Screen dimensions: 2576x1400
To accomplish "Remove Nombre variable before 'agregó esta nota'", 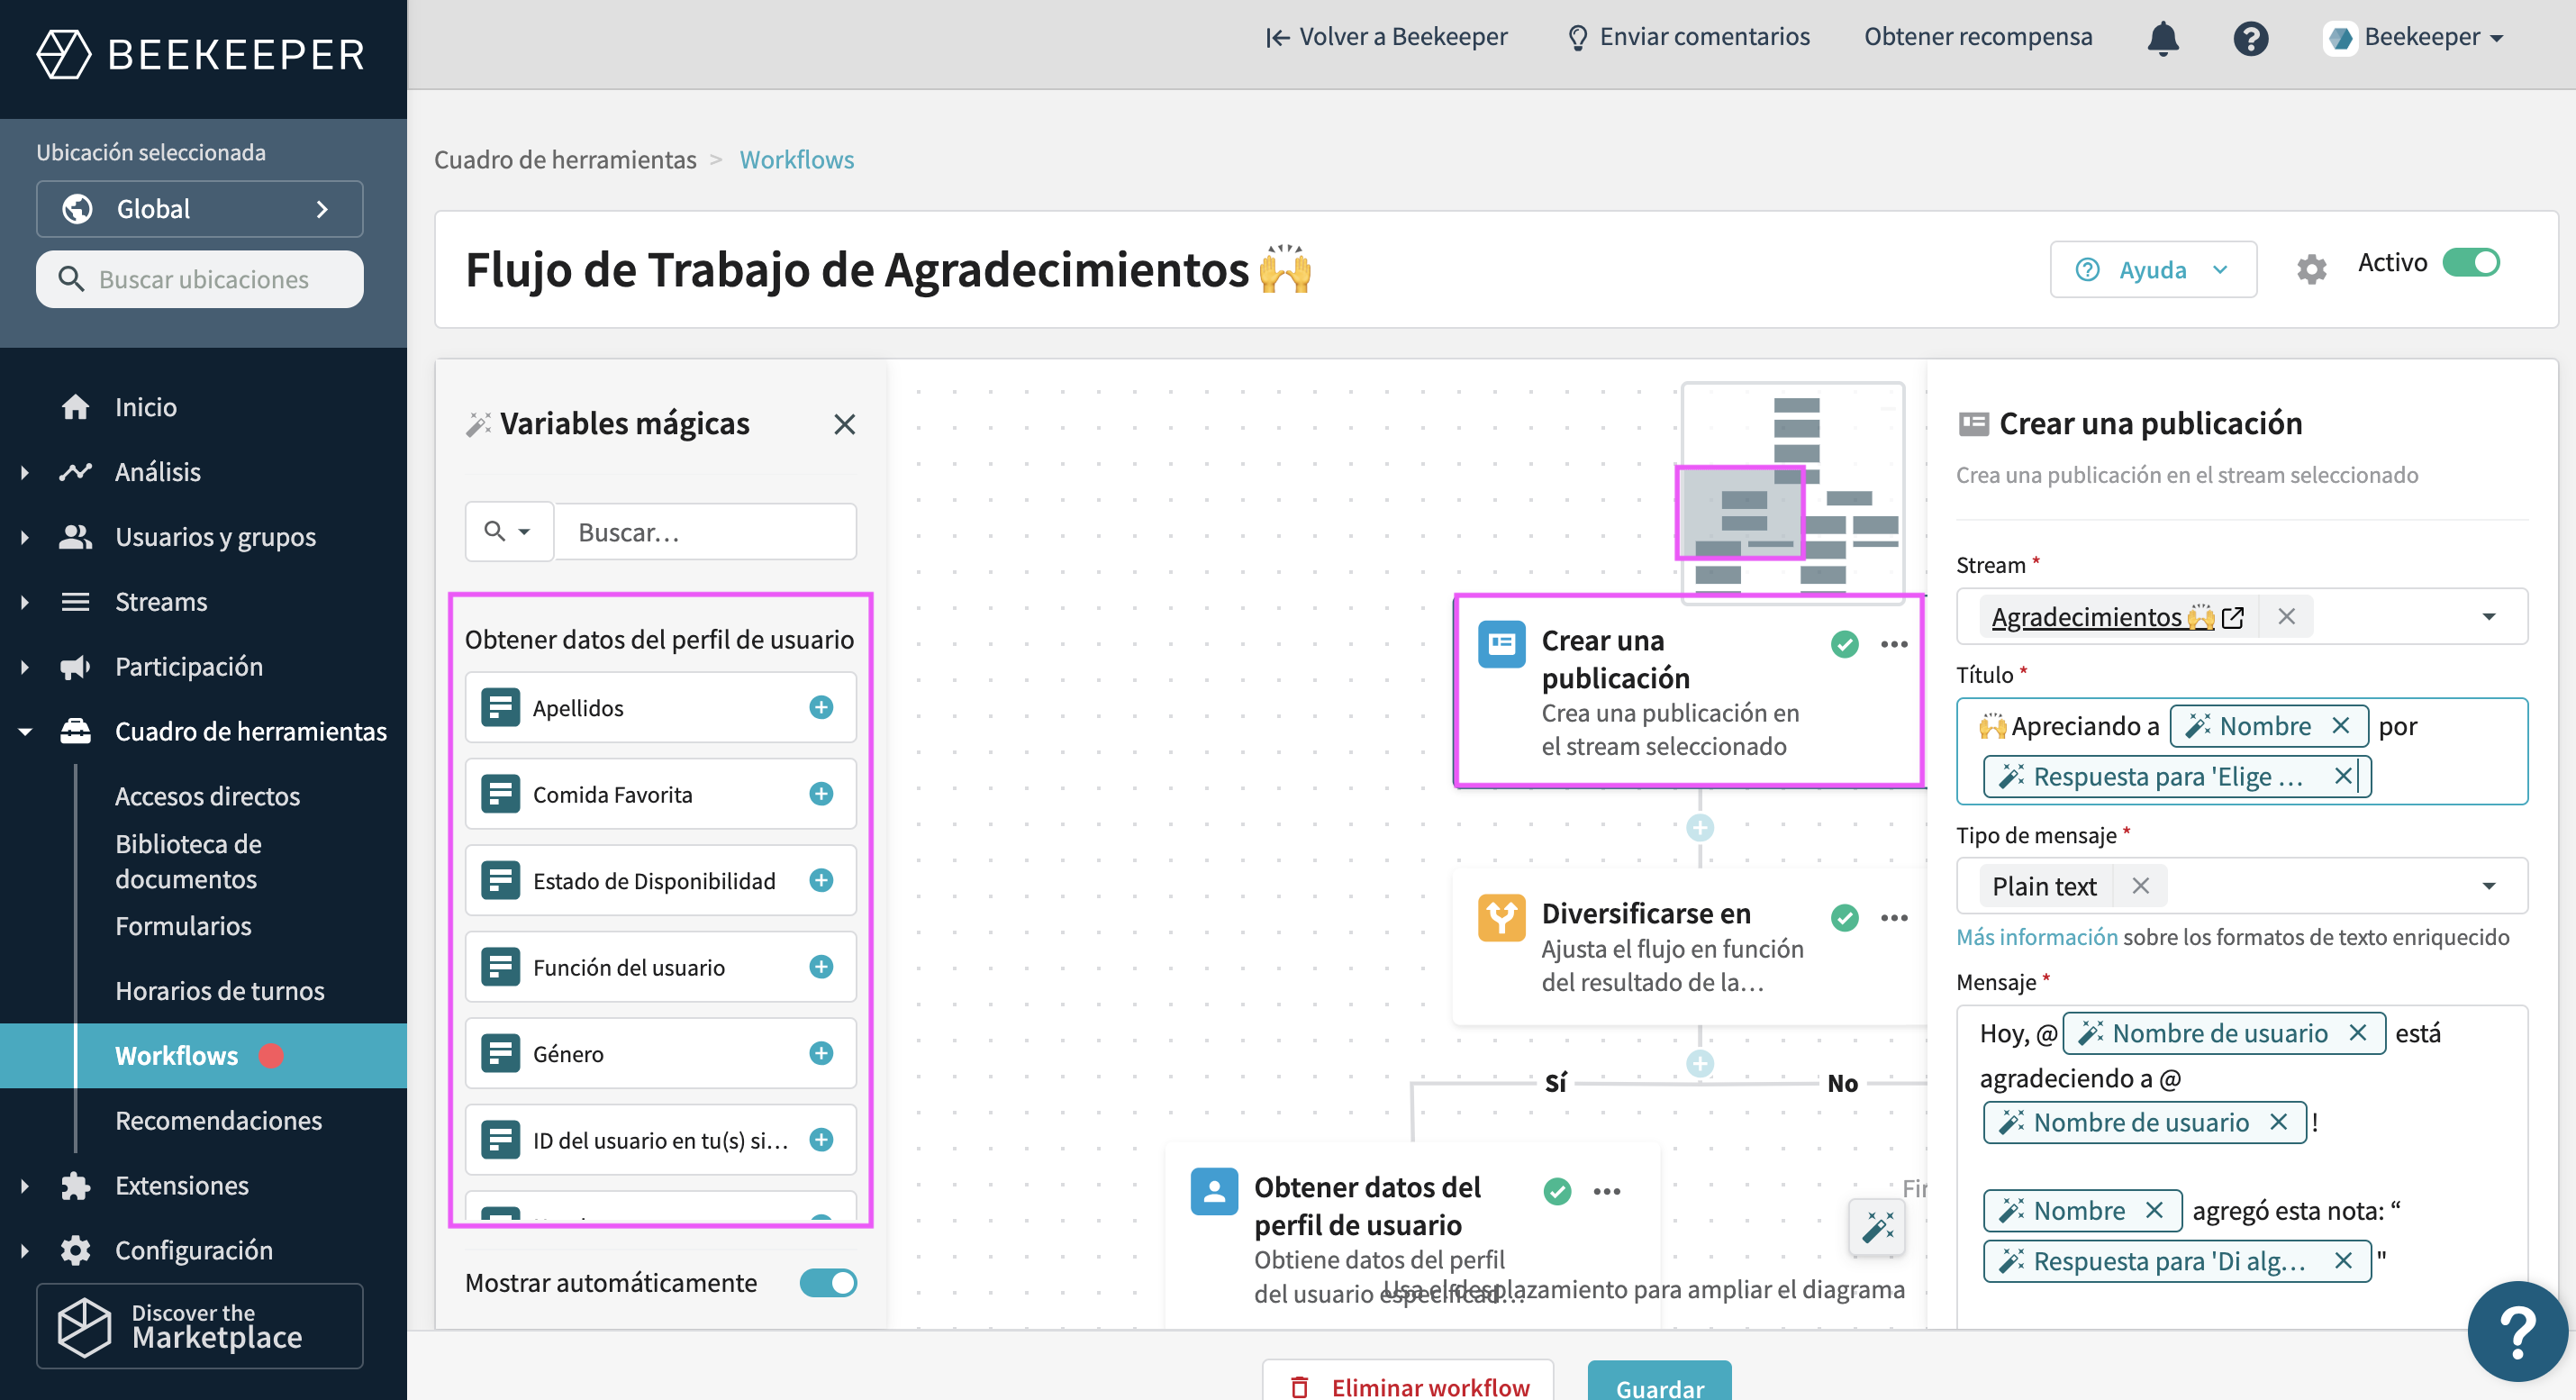I will coord(2154,1211).
